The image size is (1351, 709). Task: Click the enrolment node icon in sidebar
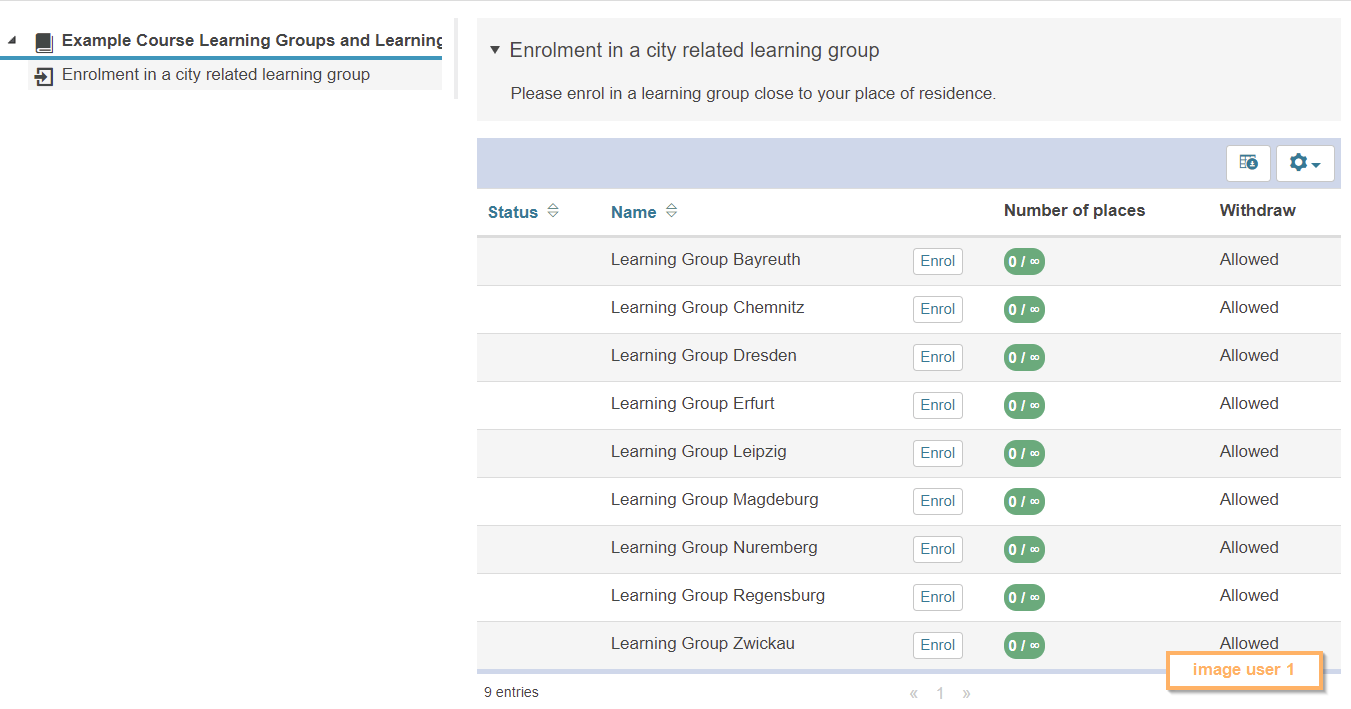tap(44, 76)
